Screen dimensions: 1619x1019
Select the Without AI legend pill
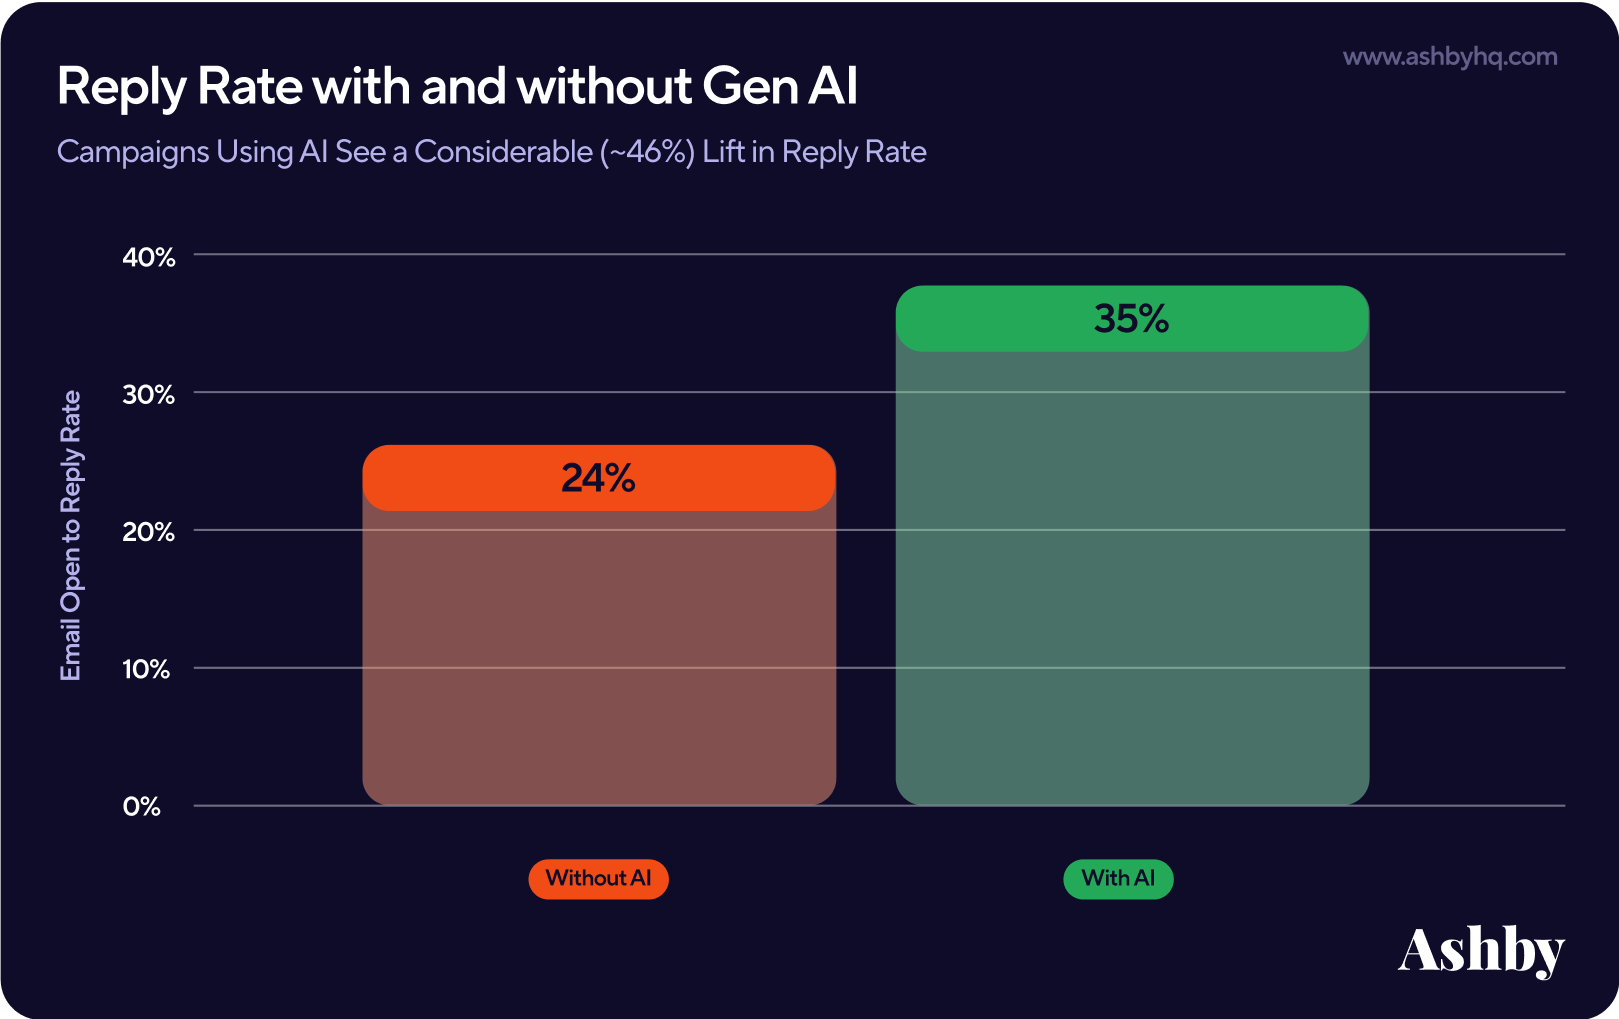coord(598,879)
